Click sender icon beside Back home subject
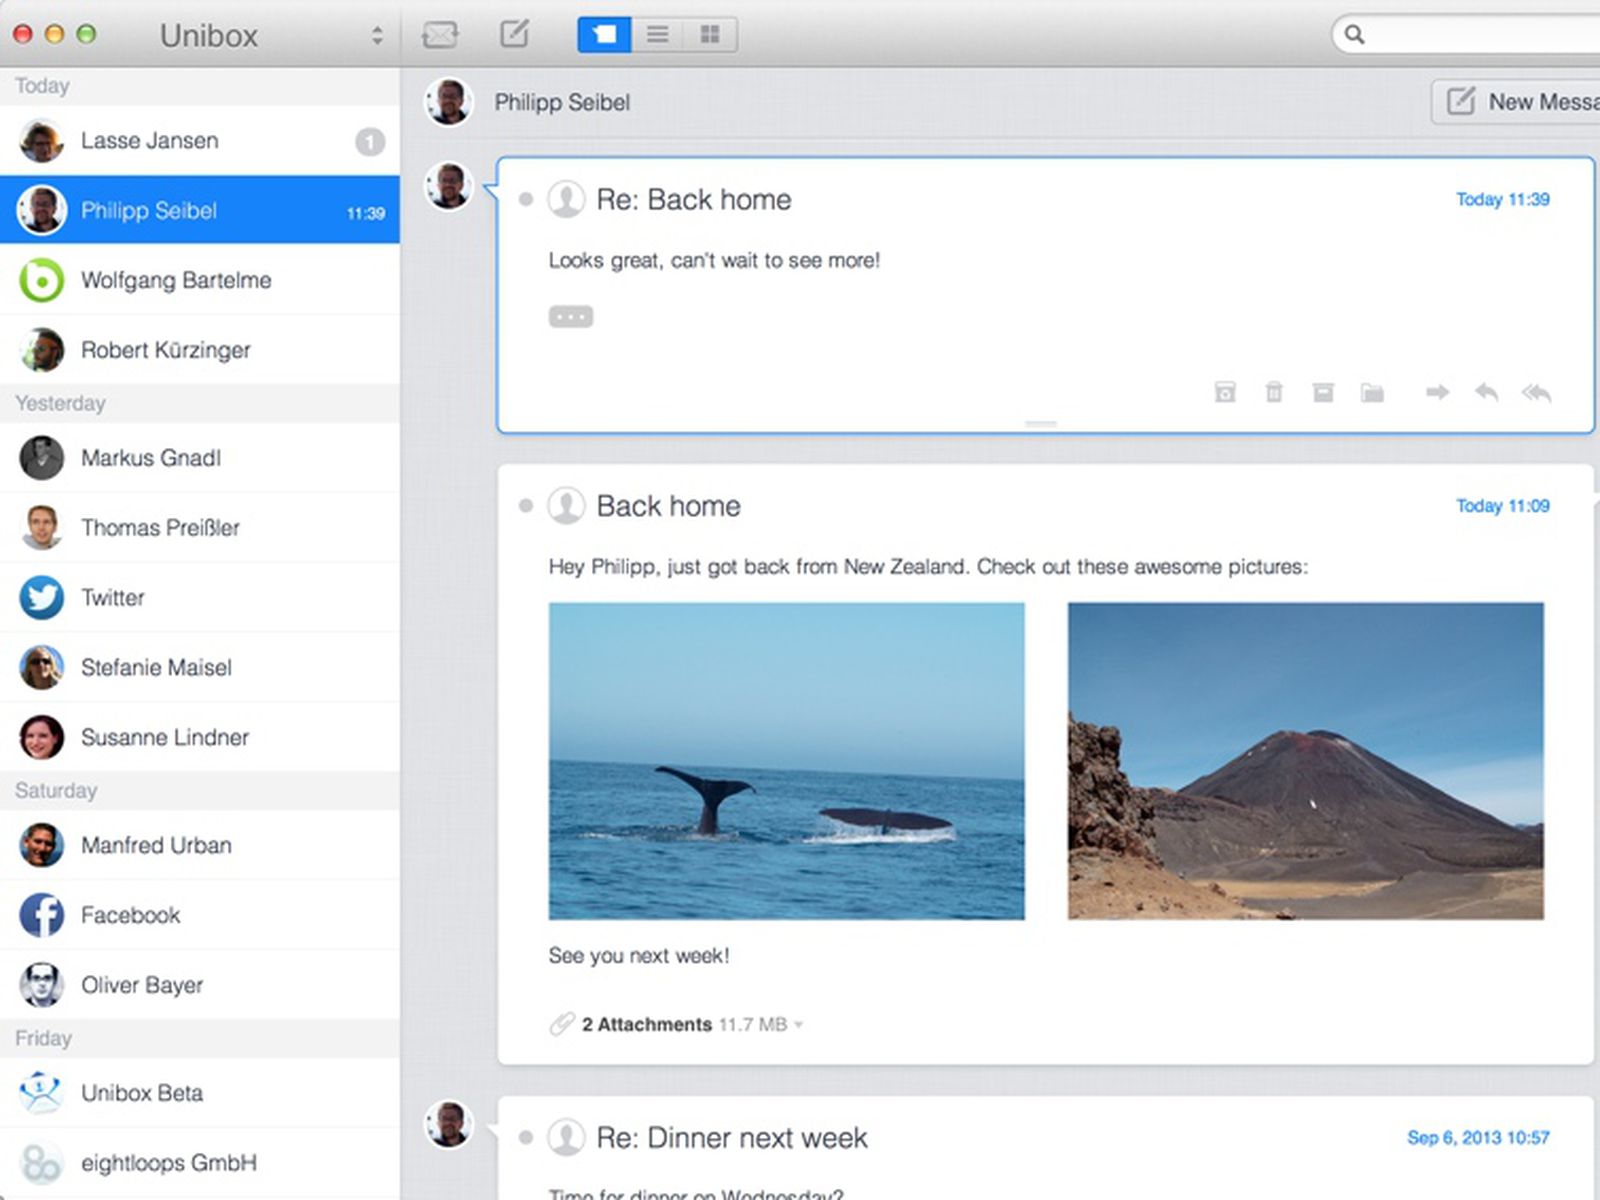 click(566, 506)
